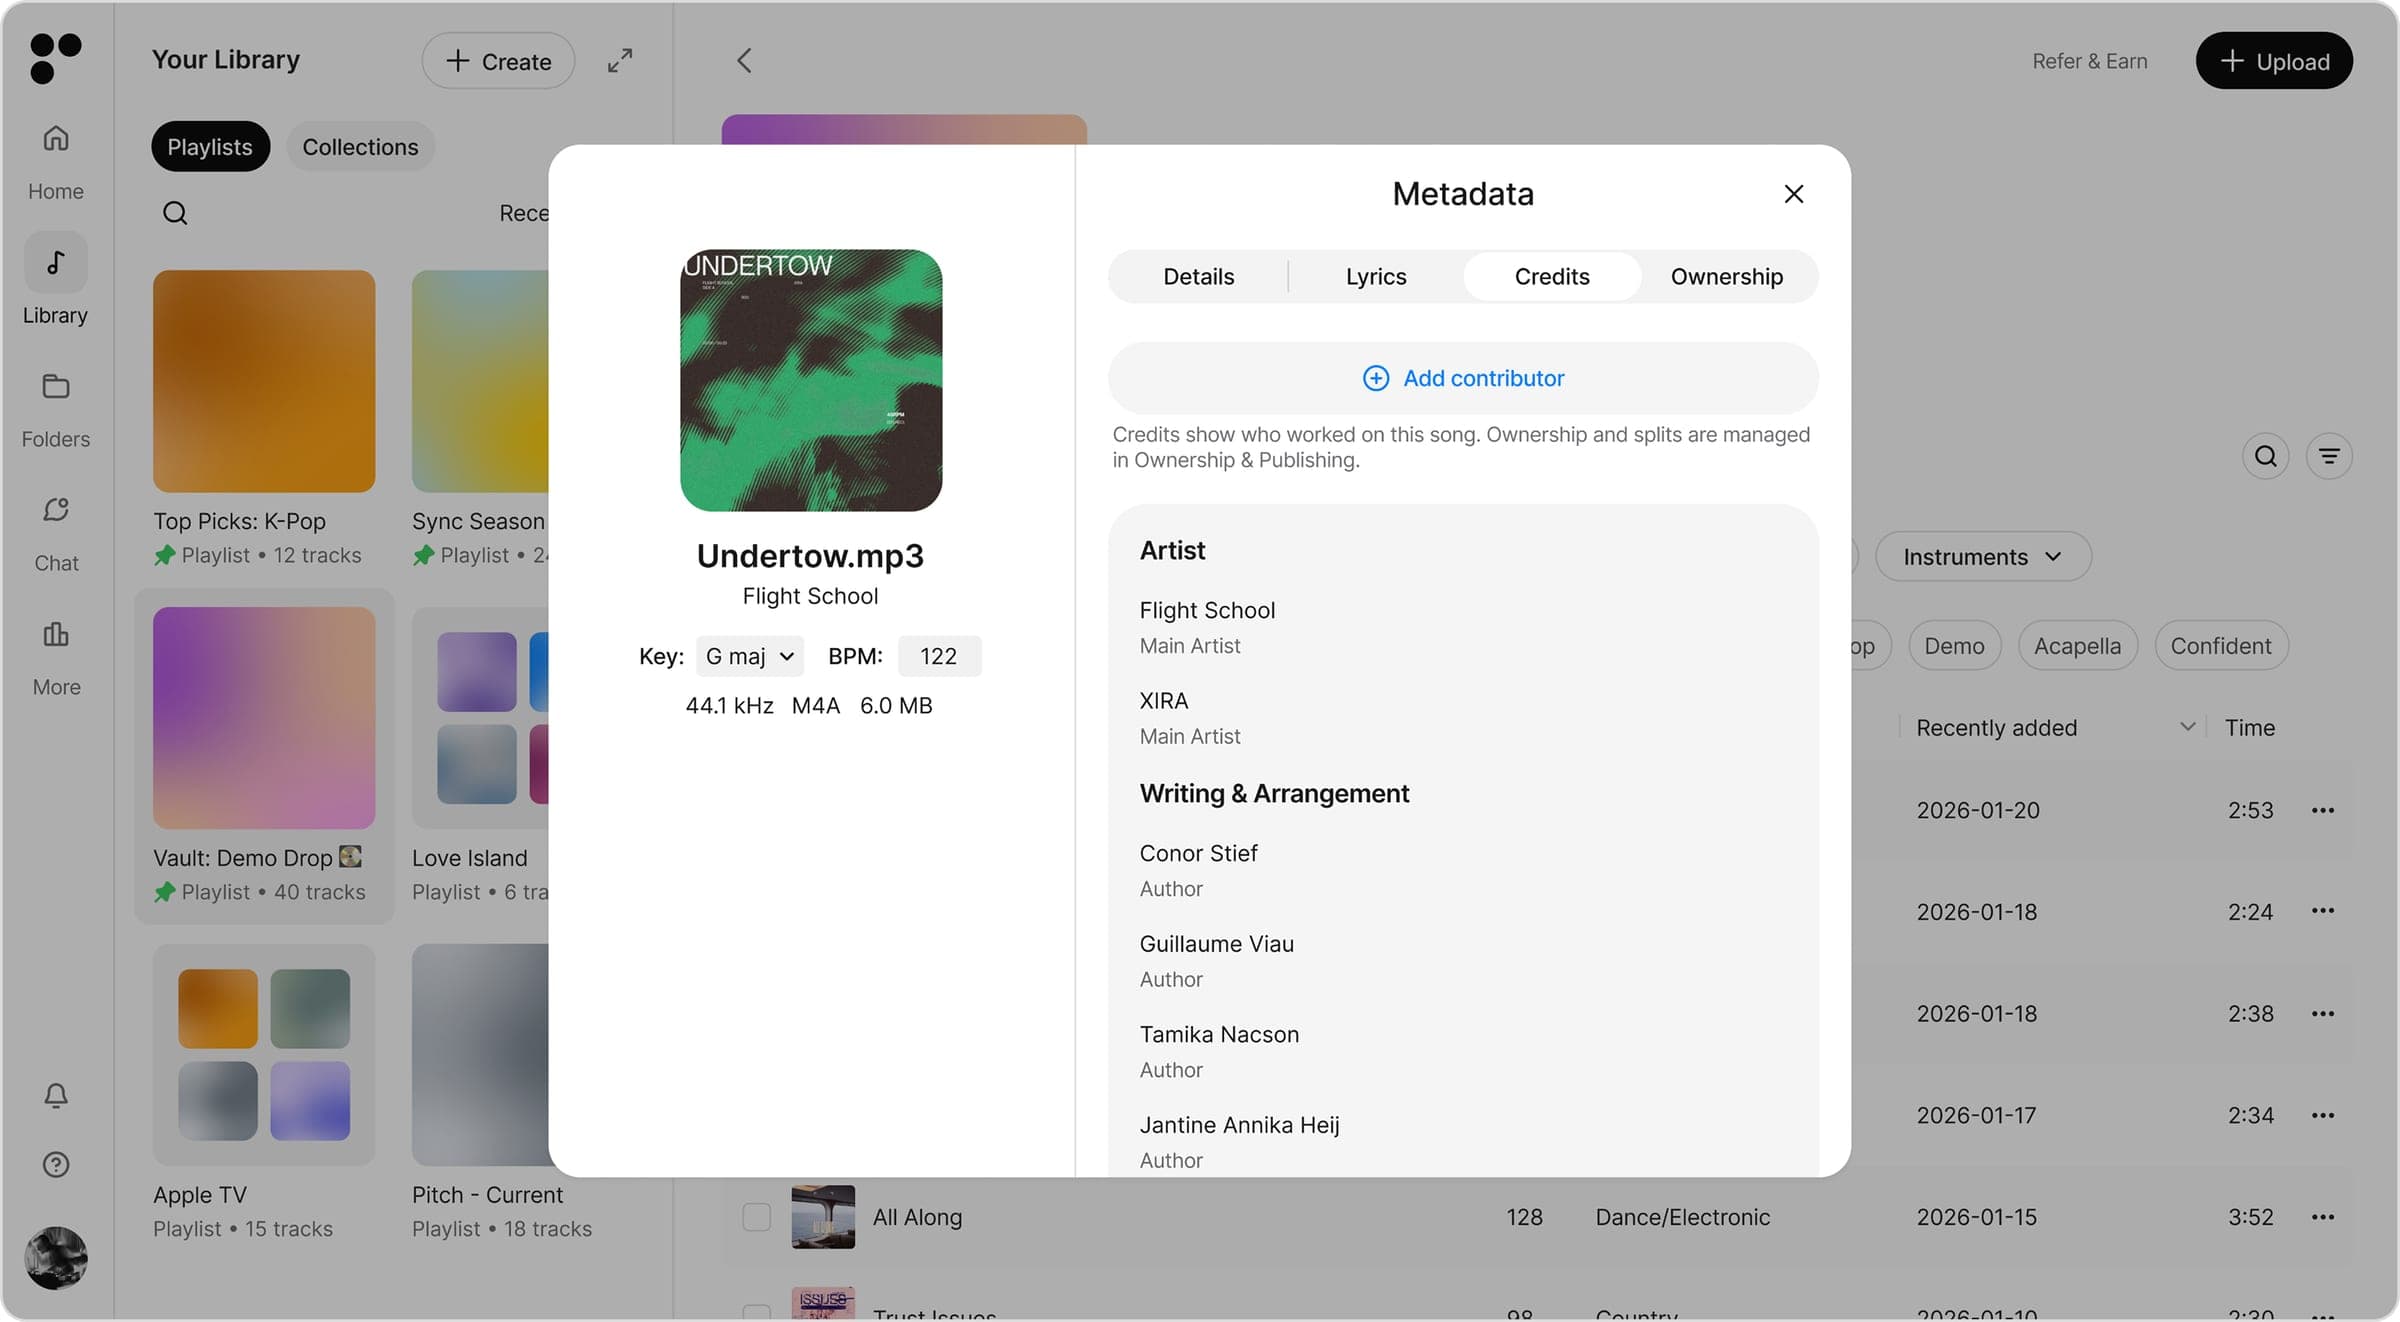Open options for 2:34 track
This screenshot has width=2400, height=1322.
(2323, 1115)
